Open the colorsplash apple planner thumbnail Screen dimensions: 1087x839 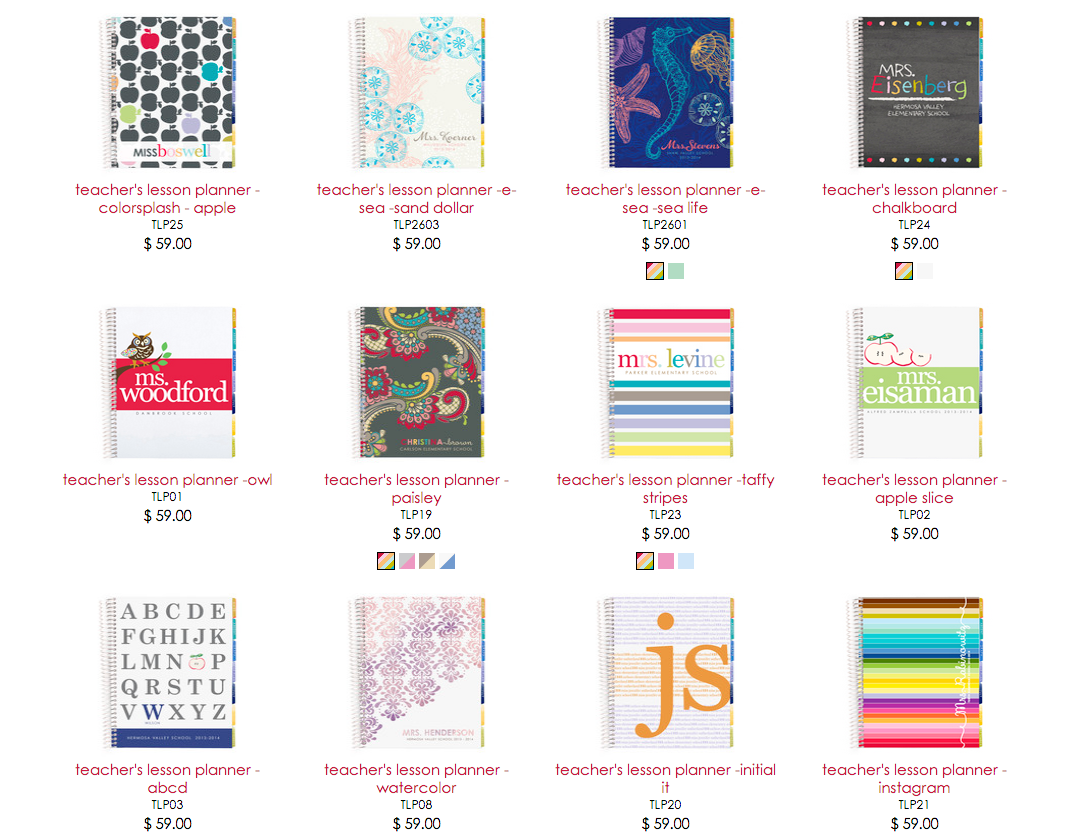[168, 93]
